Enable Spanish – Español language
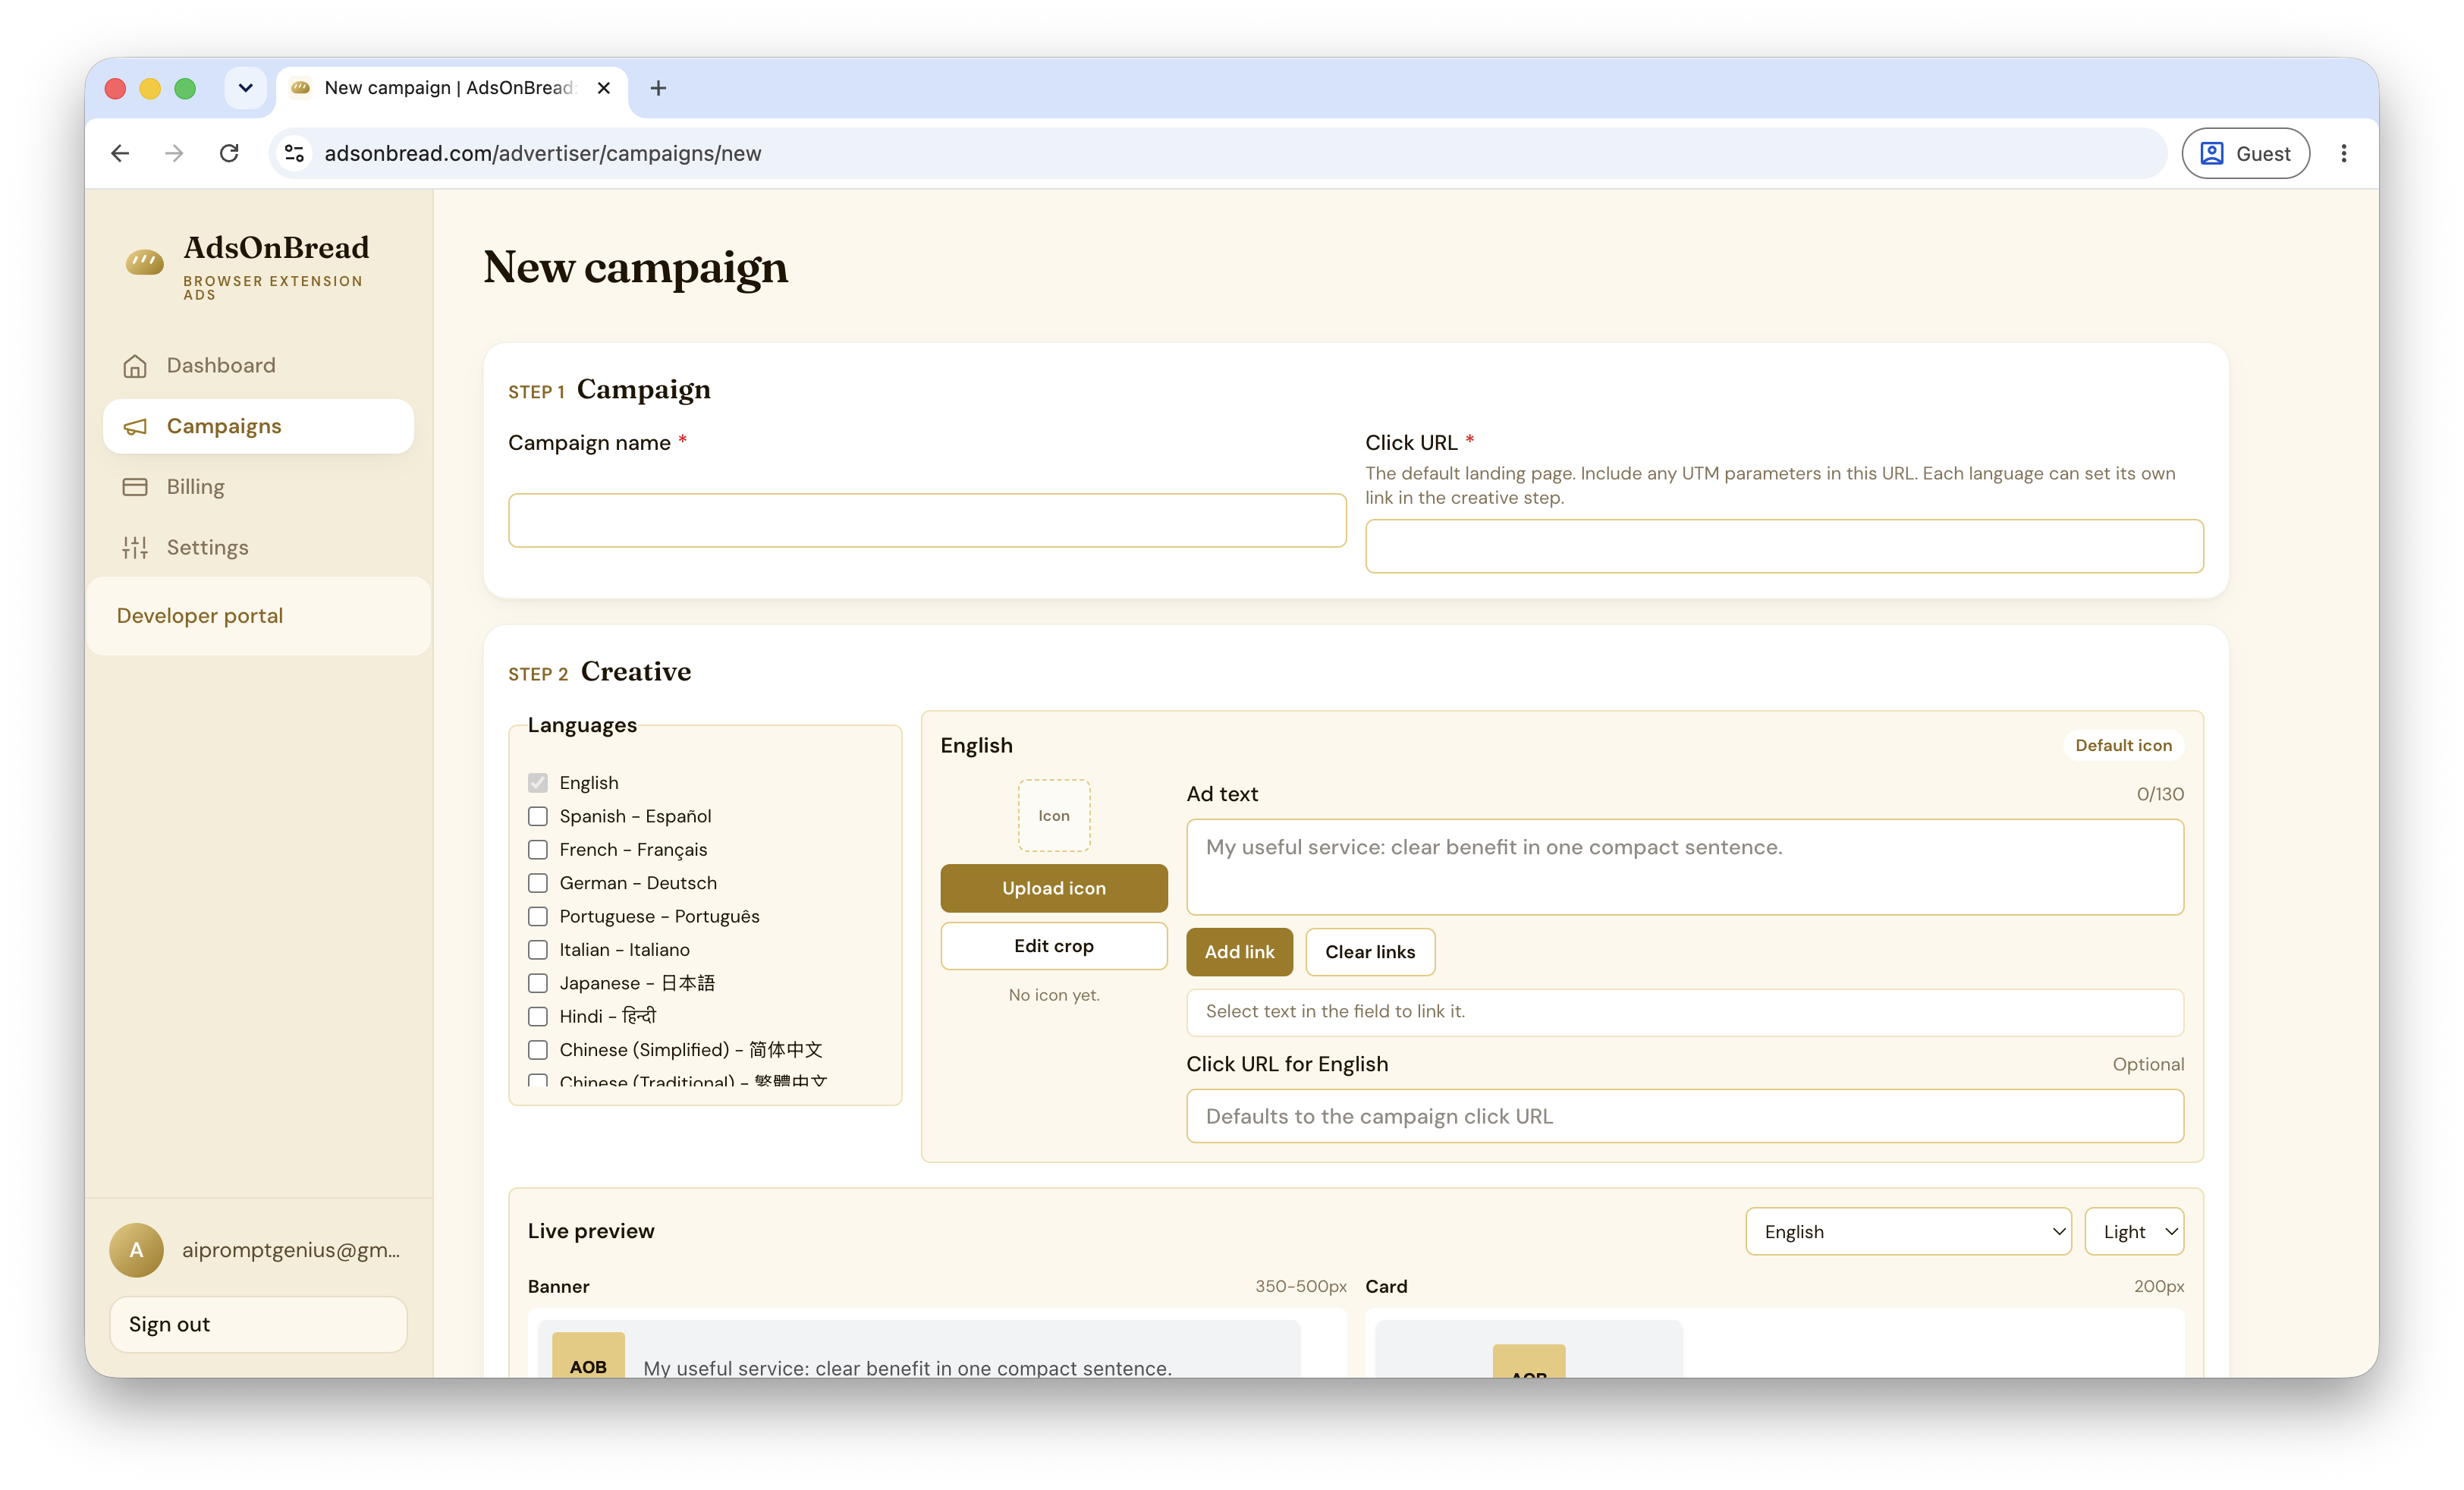 (x=538, y=816)
